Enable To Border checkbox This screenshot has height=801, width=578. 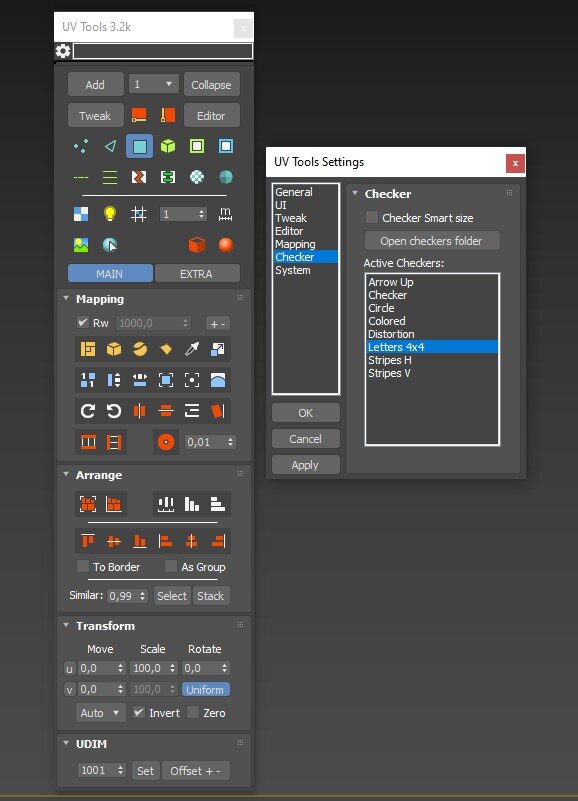click(82, 566)
